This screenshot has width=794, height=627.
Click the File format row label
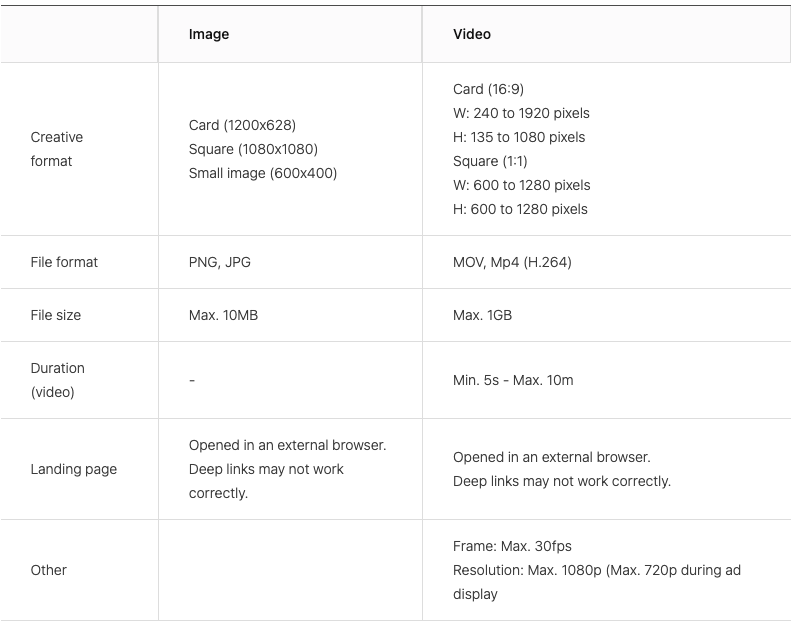[x=64, y=262]
